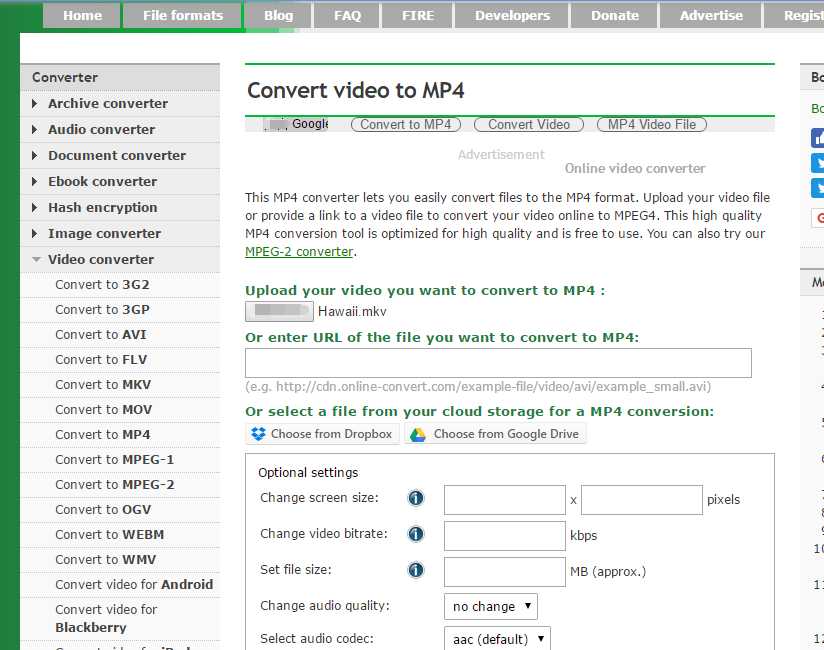Viewport: 824px width, 650px height.
Task: Open the File formats tab
Action: tap(183, 15)
